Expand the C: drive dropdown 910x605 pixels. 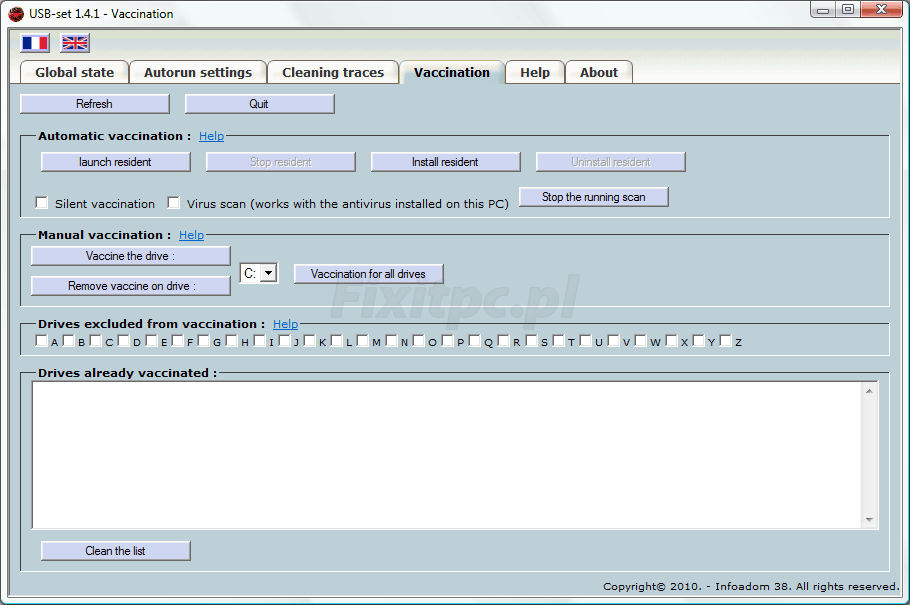point(269,273)
